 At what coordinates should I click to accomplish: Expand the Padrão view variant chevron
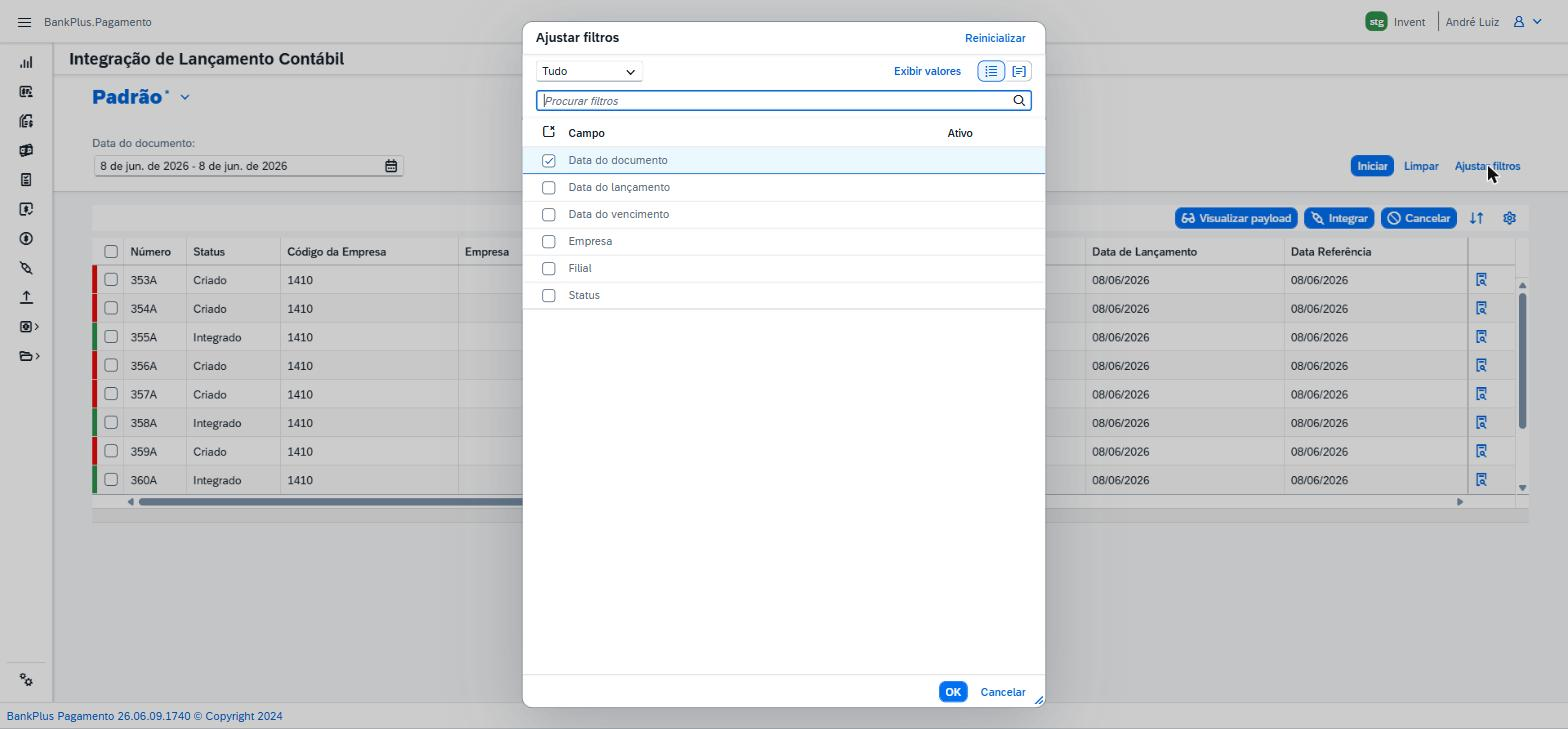185,97
